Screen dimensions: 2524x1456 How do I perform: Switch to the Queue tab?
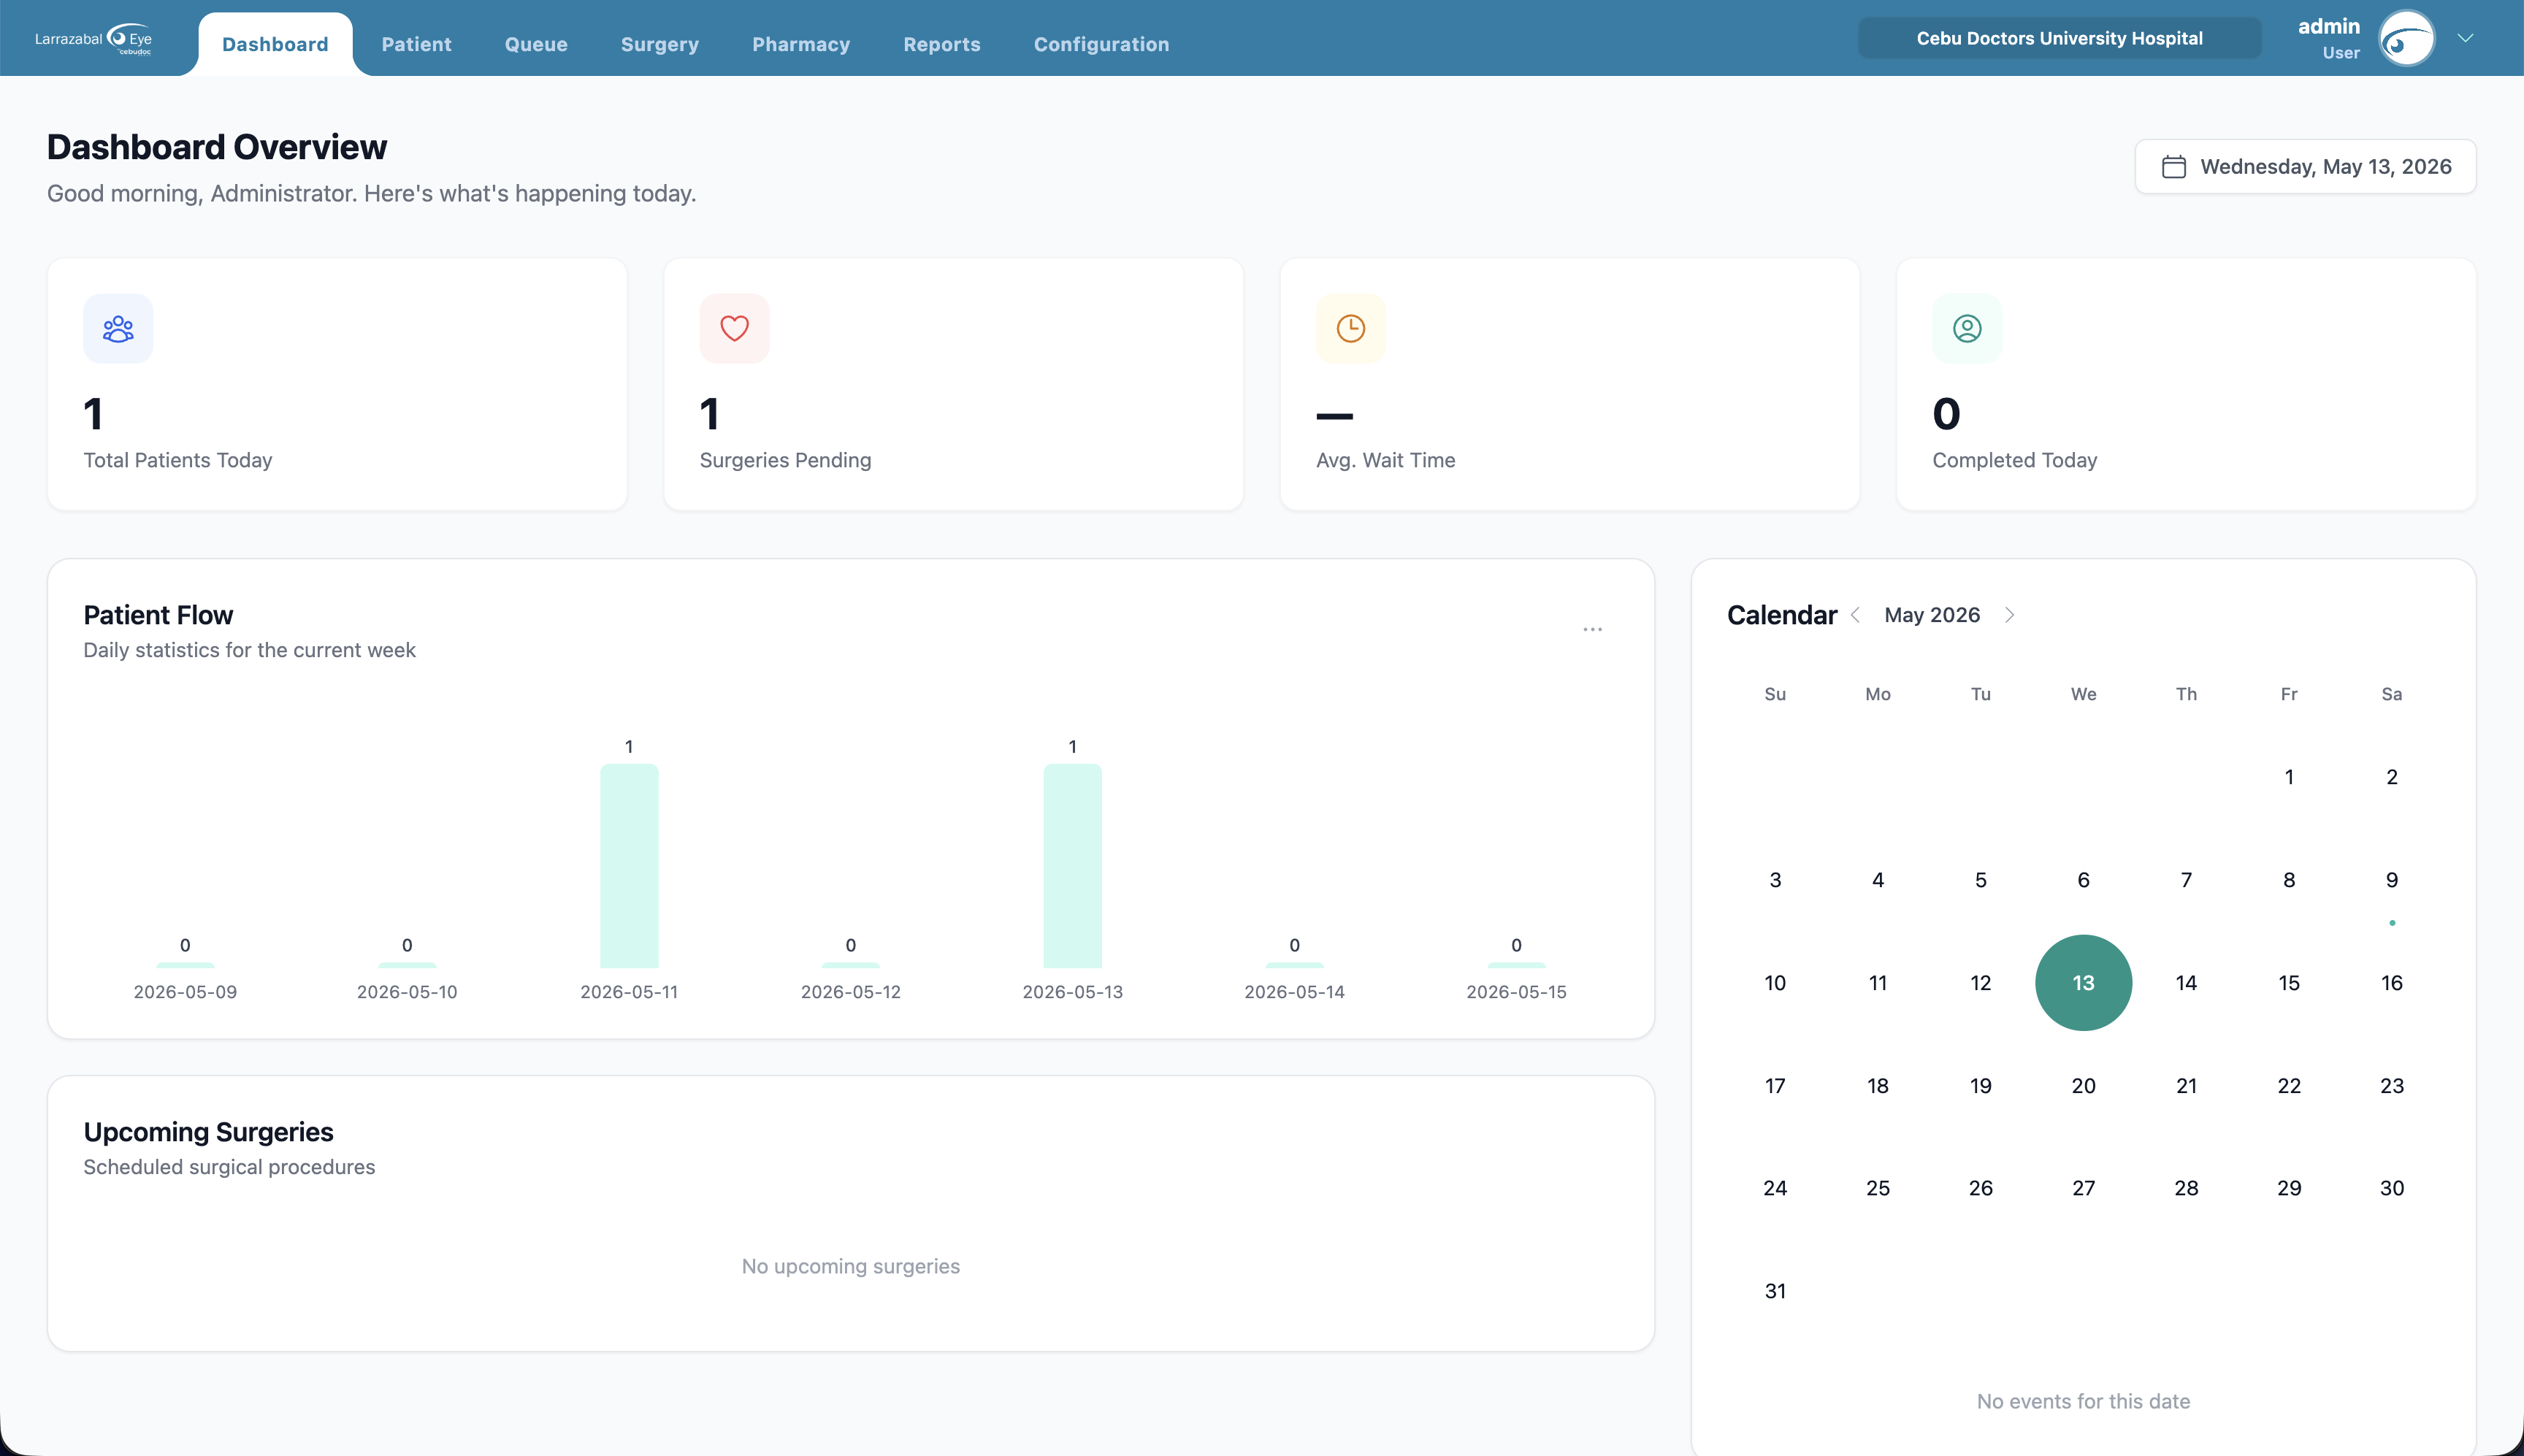(x=536, y=44)
